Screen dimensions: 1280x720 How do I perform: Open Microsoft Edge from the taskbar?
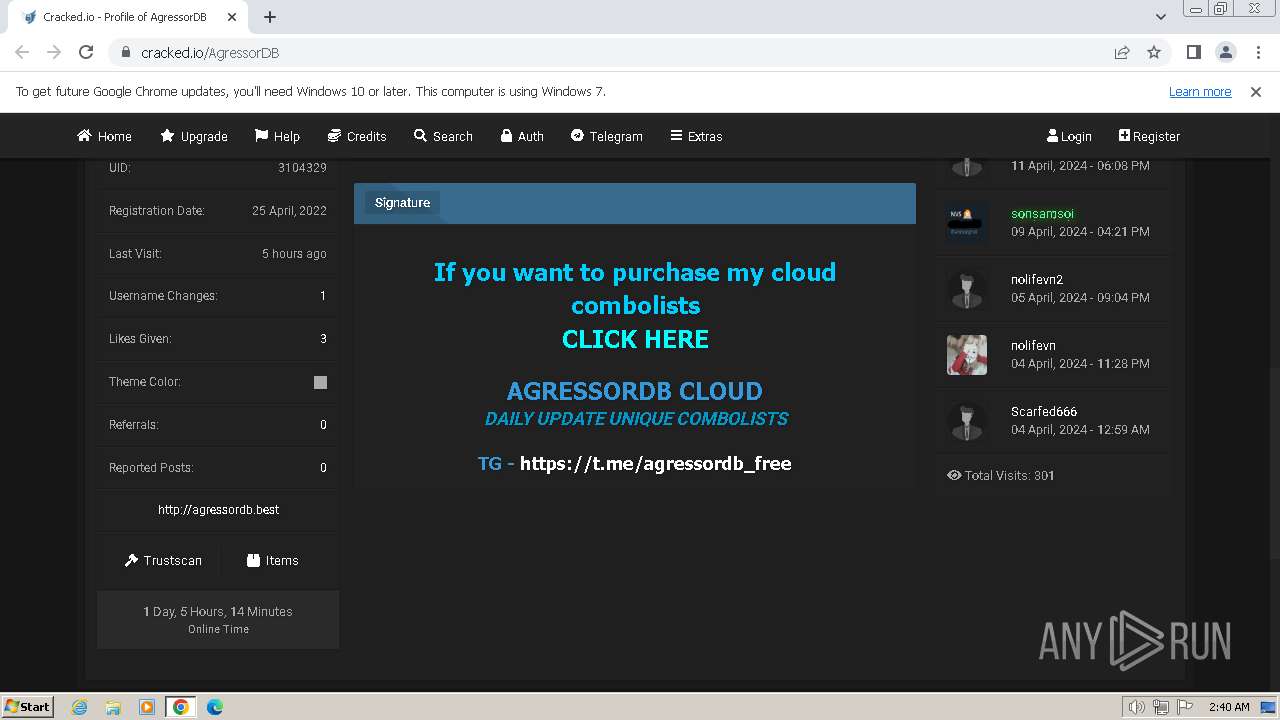[x=215, y=707]
